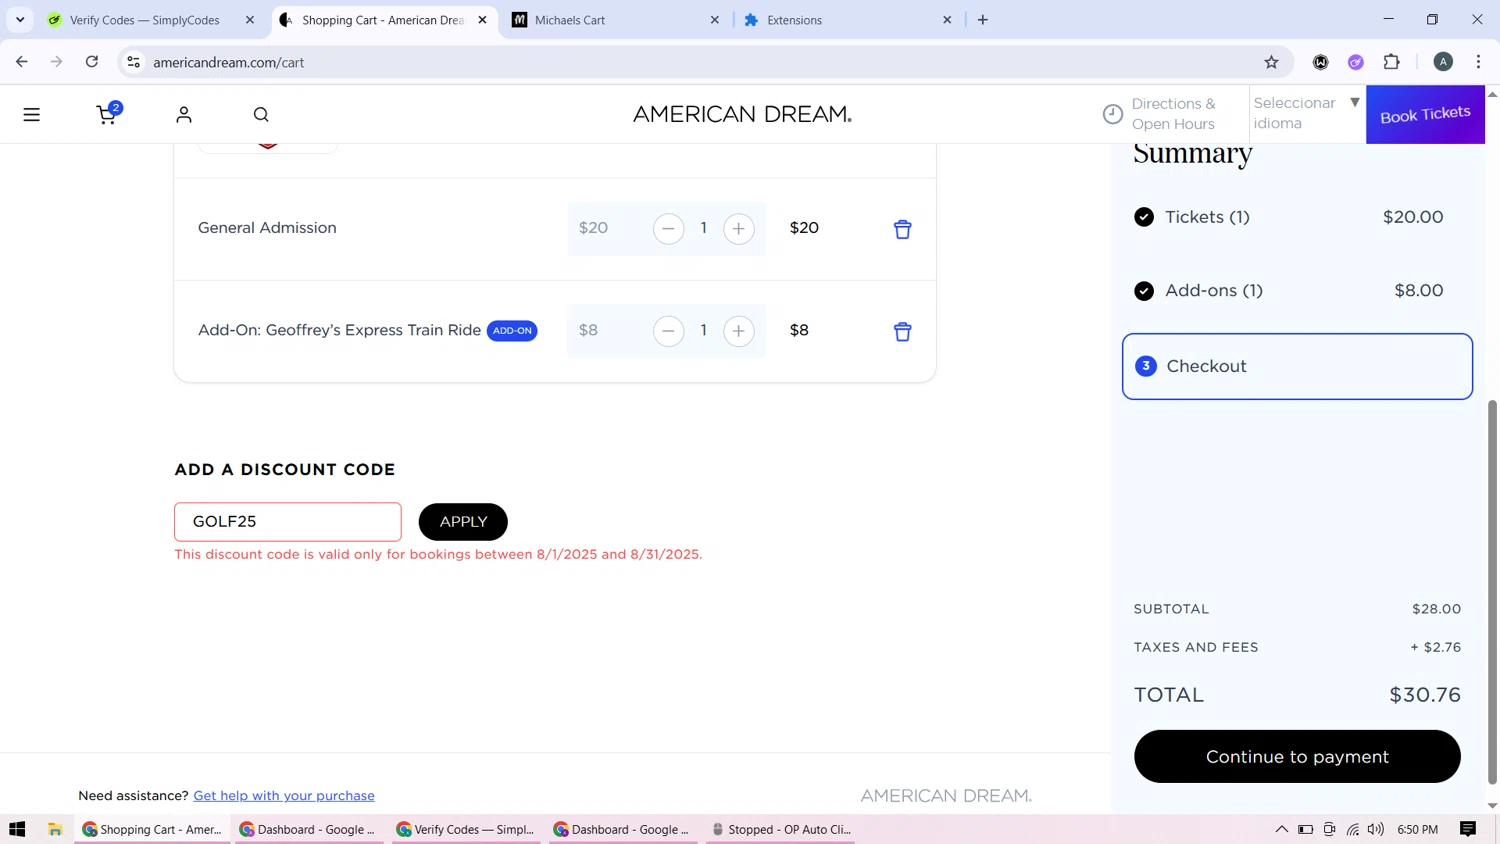Click the Book Tickets button
Image resolution: width=1500 pixels, height=844 pixels.
coord(1425,114)
